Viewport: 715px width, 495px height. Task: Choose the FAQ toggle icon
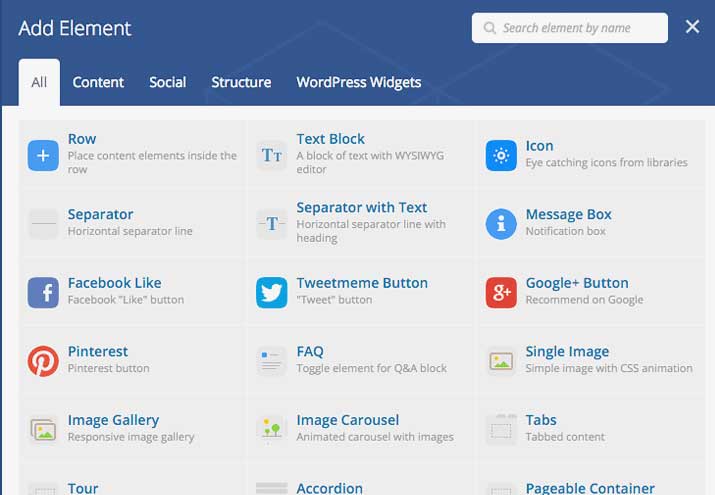click(272, 361)
